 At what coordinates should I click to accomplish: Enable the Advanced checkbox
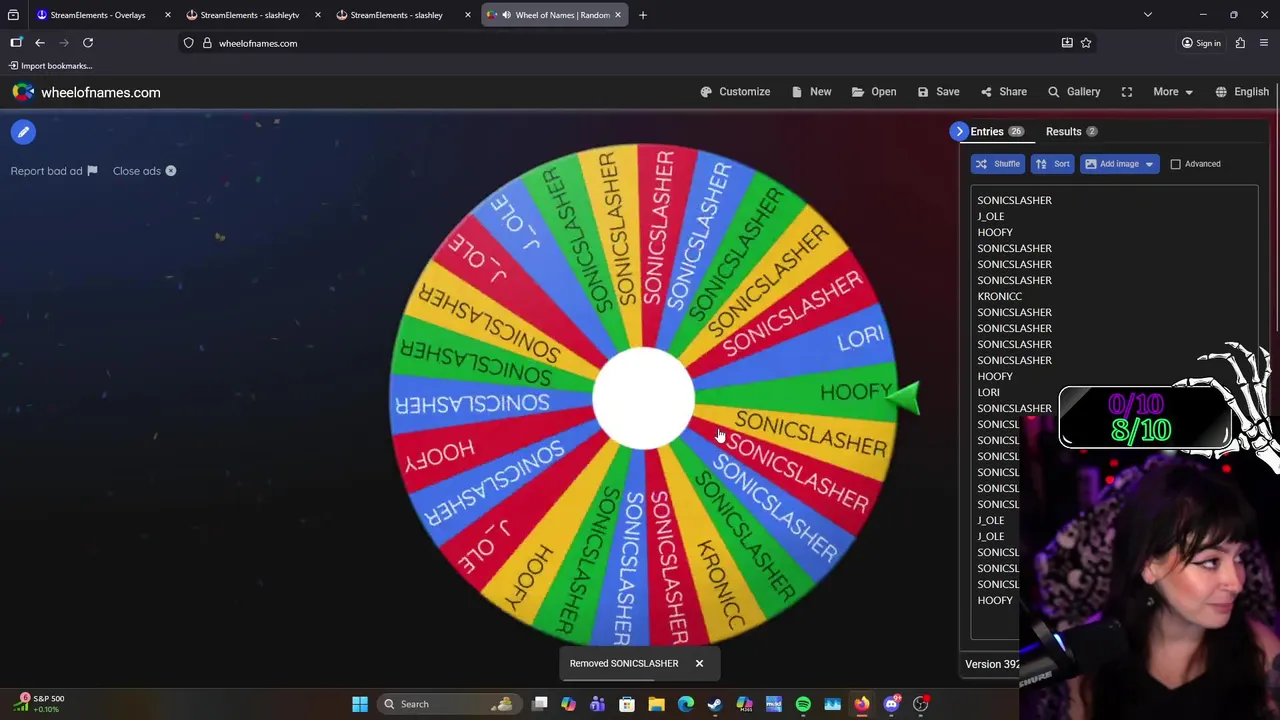click(x=1176, y=164)
